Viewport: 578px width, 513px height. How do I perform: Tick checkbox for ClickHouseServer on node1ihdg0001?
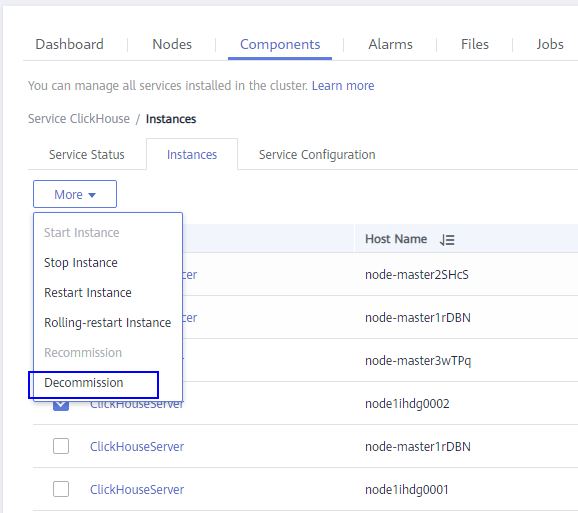(x=61, y=489)
